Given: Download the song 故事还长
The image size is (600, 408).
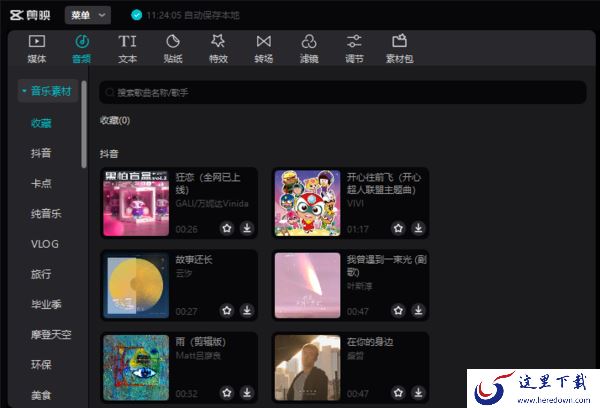Looking at the screenshot, I should click(247, 310).
